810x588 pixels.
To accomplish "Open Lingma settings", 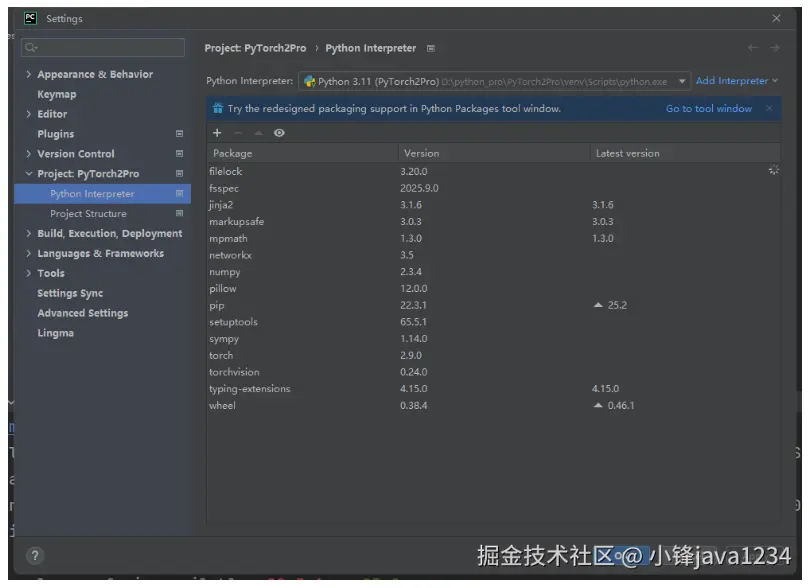I will point(55,333).
